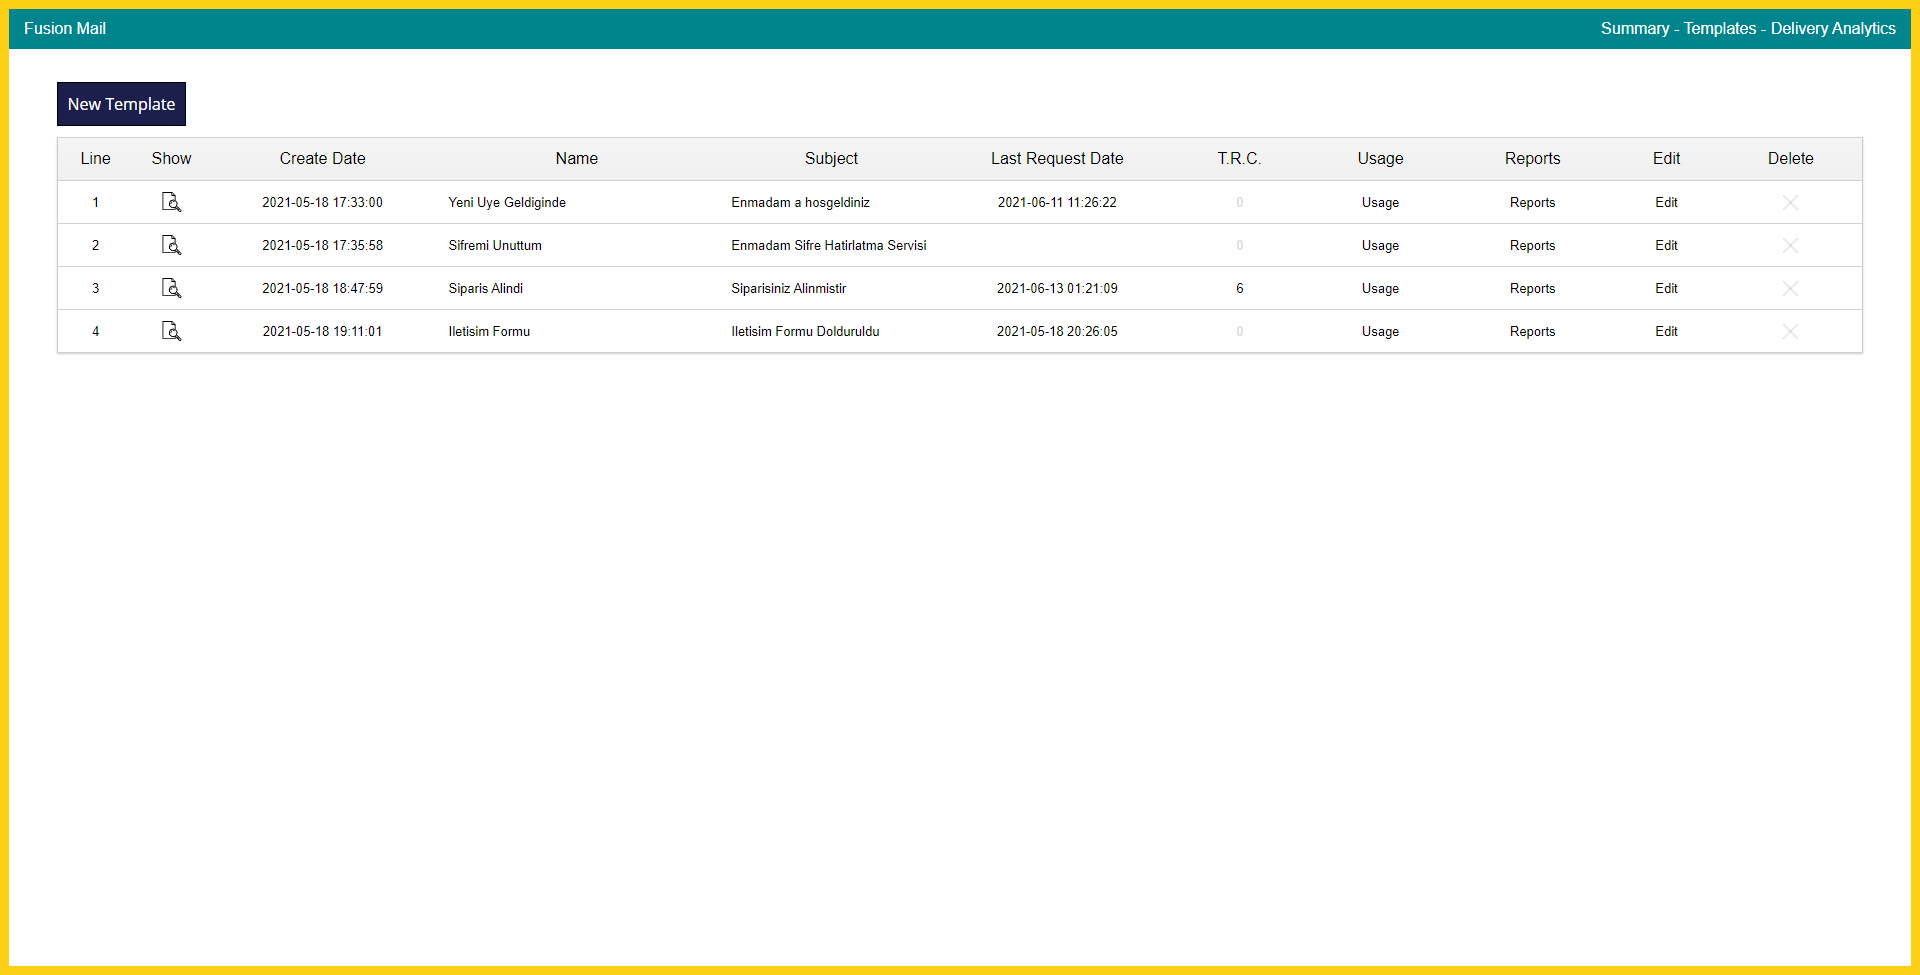Go to Summary in top navigation
Viewport: 1920px width, 975px height.
[1635, 28]
